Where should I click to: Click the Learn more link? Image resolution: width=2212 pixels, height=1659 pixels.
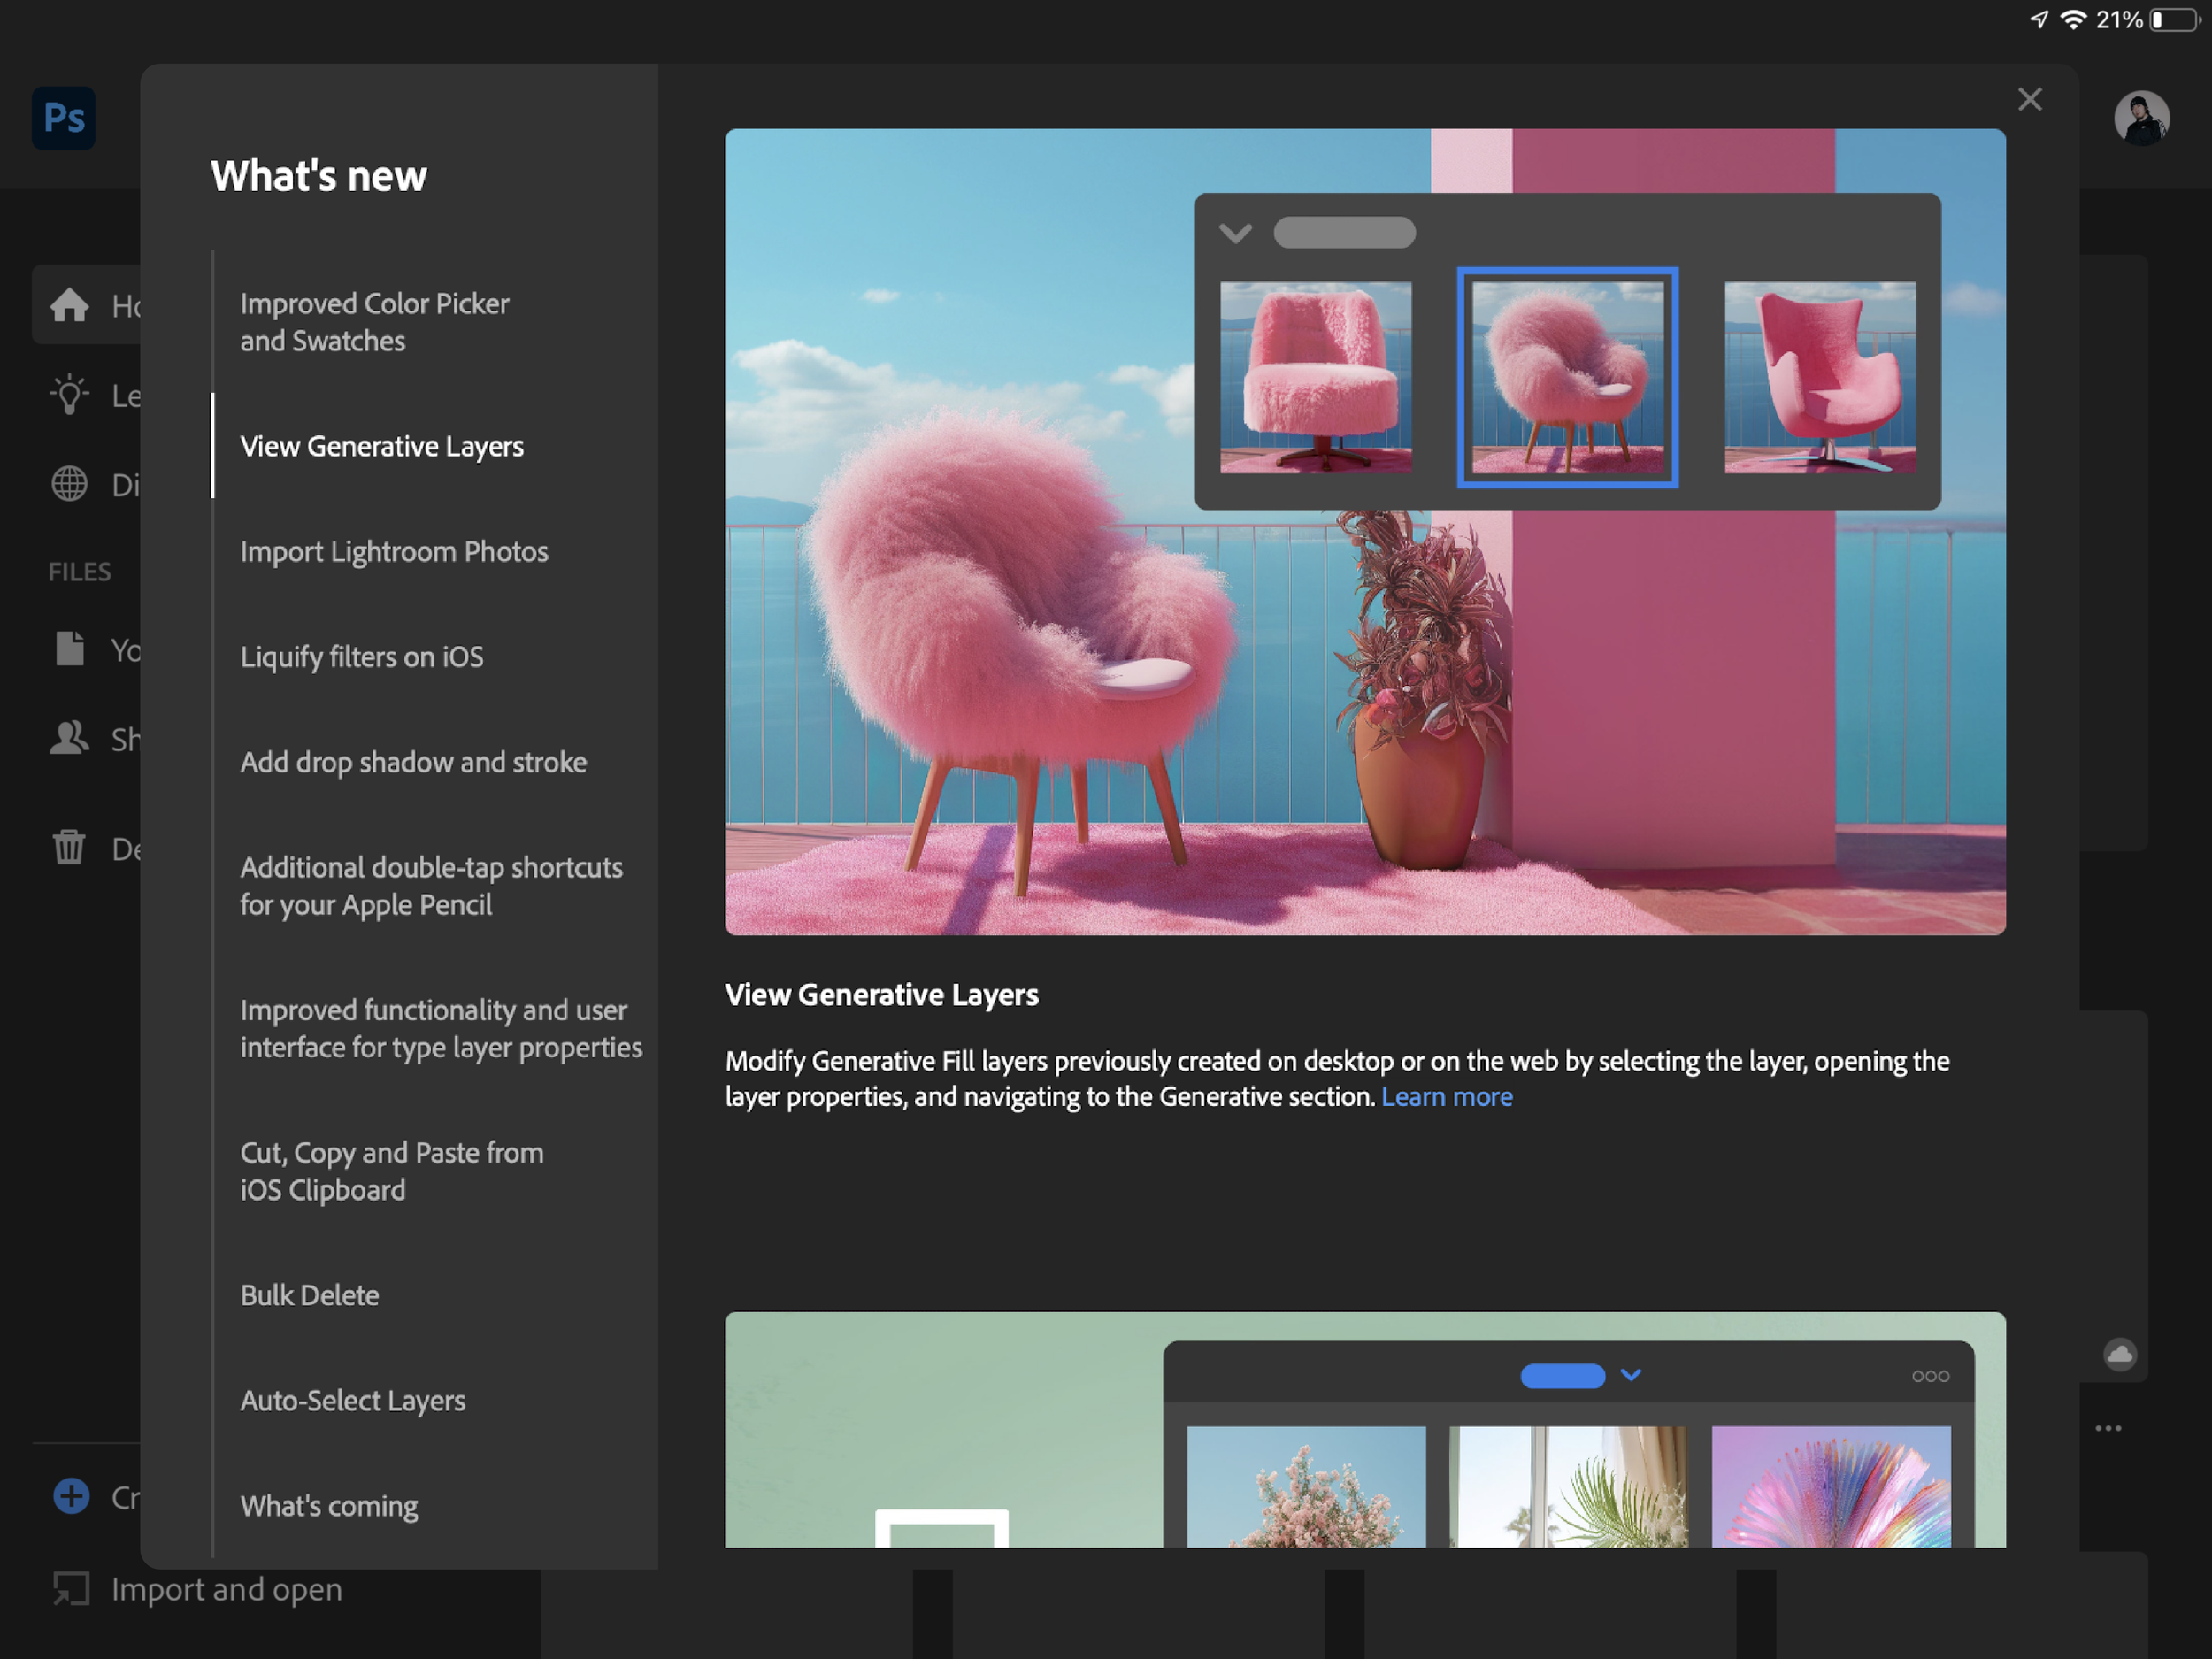tap(1446, 1097)
